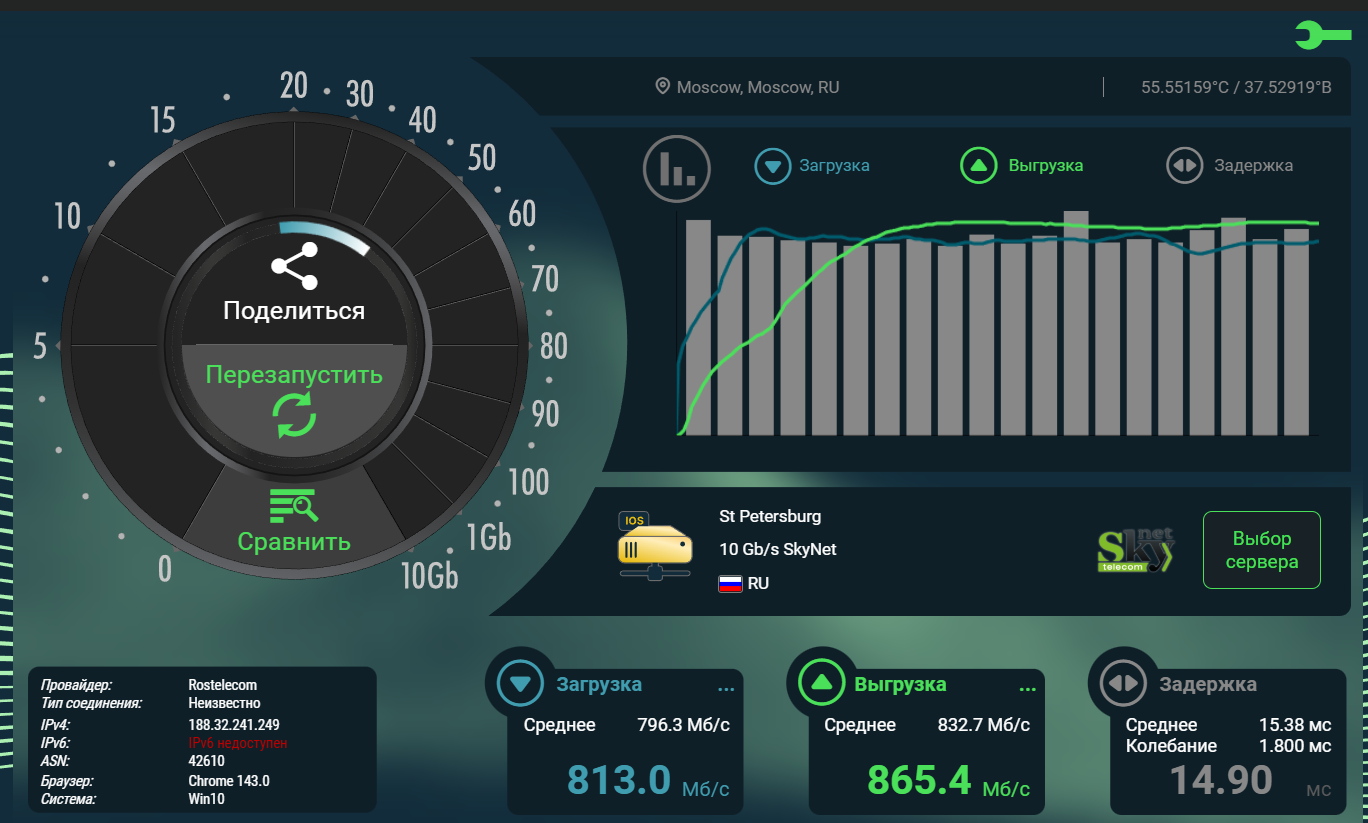Click the Сравнить compare search icon

coord(294,506)
